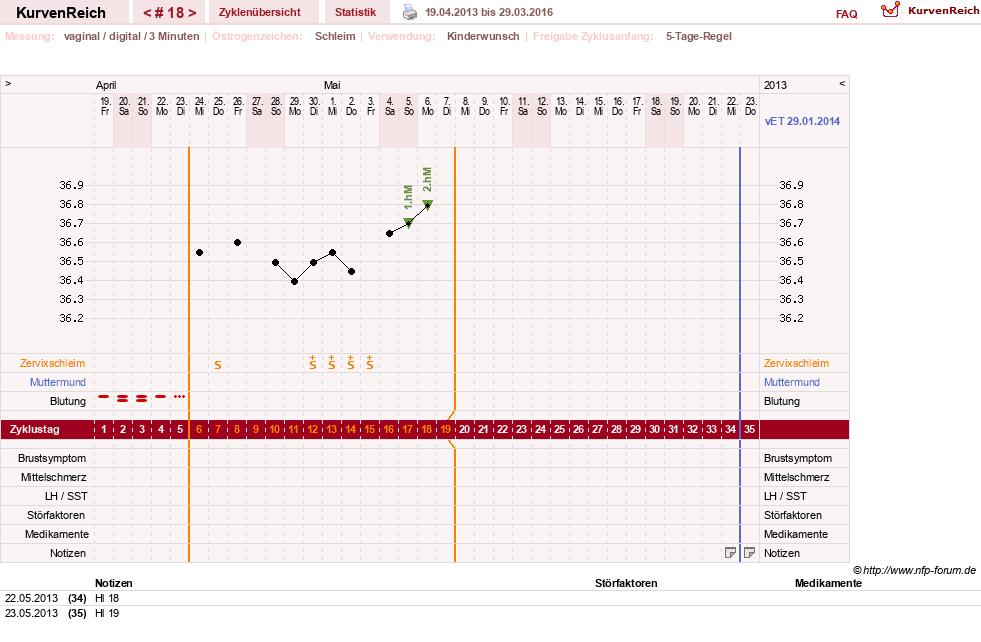Click bleeding mark on cycle day 2

(123, 398)
